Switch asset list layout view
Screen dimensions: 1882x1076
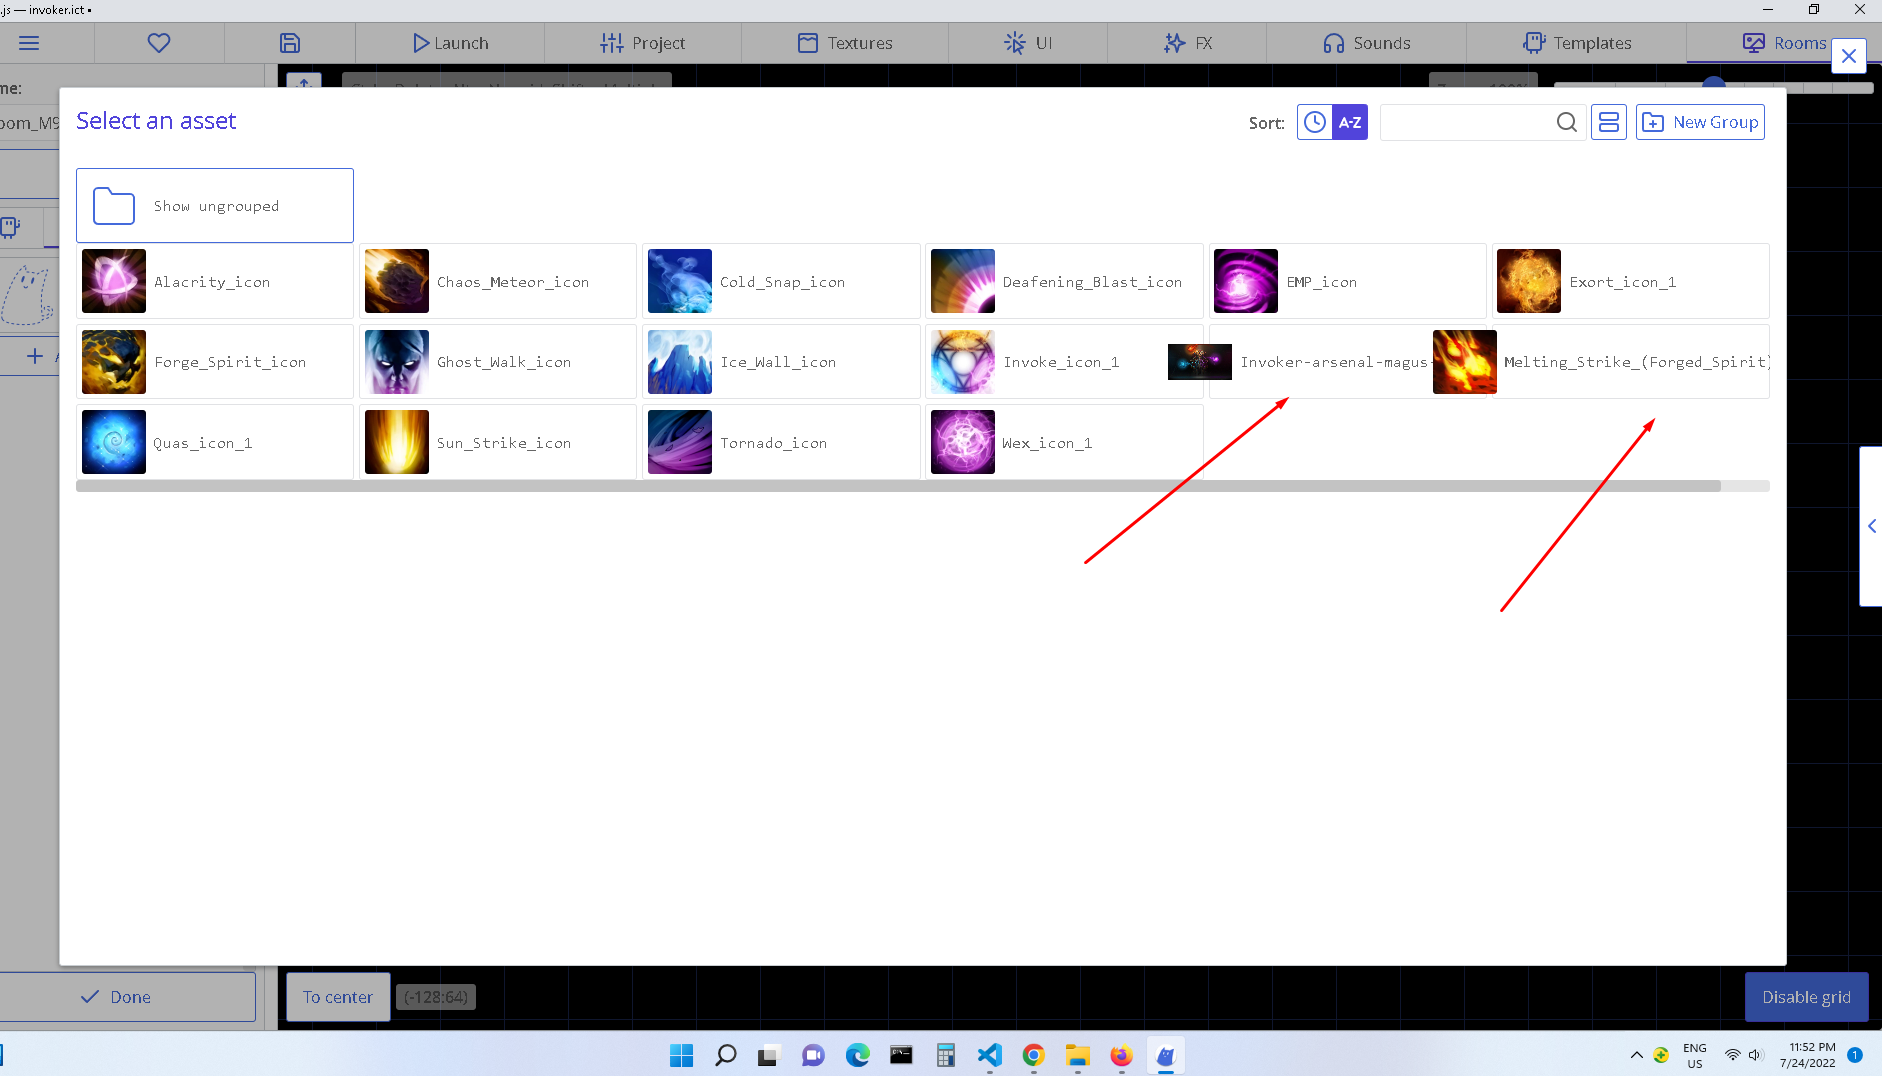click(1609, 122)
